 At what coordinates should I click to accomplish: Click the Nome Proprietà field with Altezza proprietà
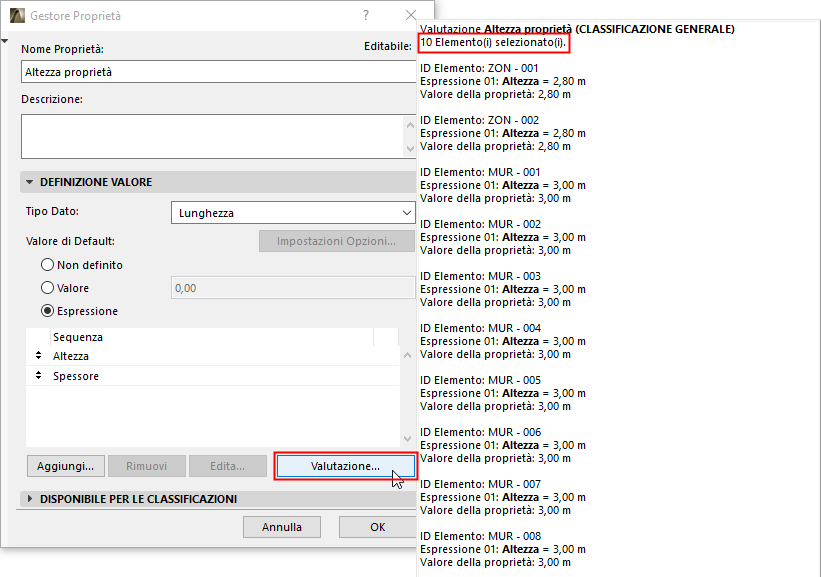click(218, 72)
